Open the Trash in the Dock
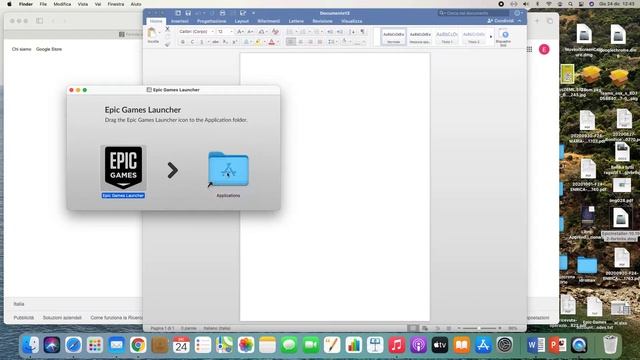The height and width of the screenshot is (360, 640). pos(610,344)
